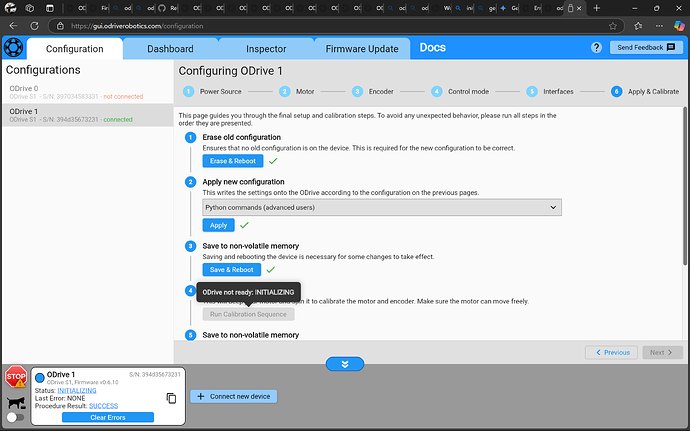
Task: Click the Erase & Reboot button
Action: [233, 161]
